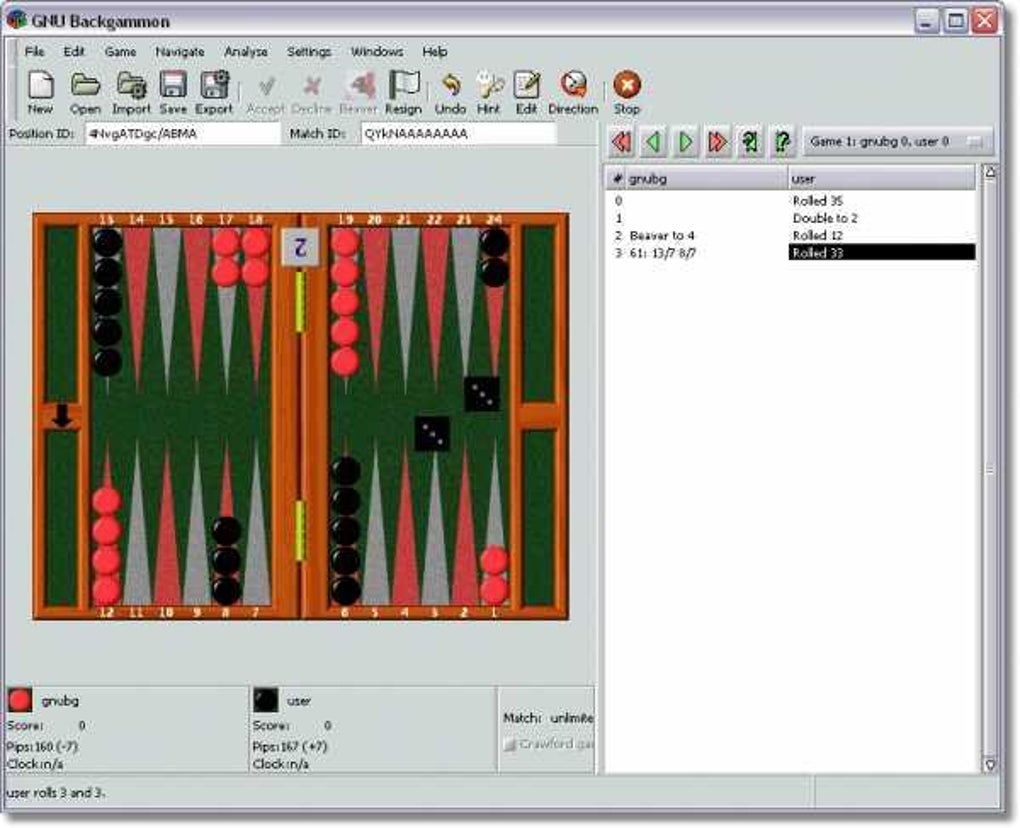The height and width of the screenshot is (828, 1020).
Task: Click the "Pips: 160 (-7)" text for gnubg
Action: point(42,746)
